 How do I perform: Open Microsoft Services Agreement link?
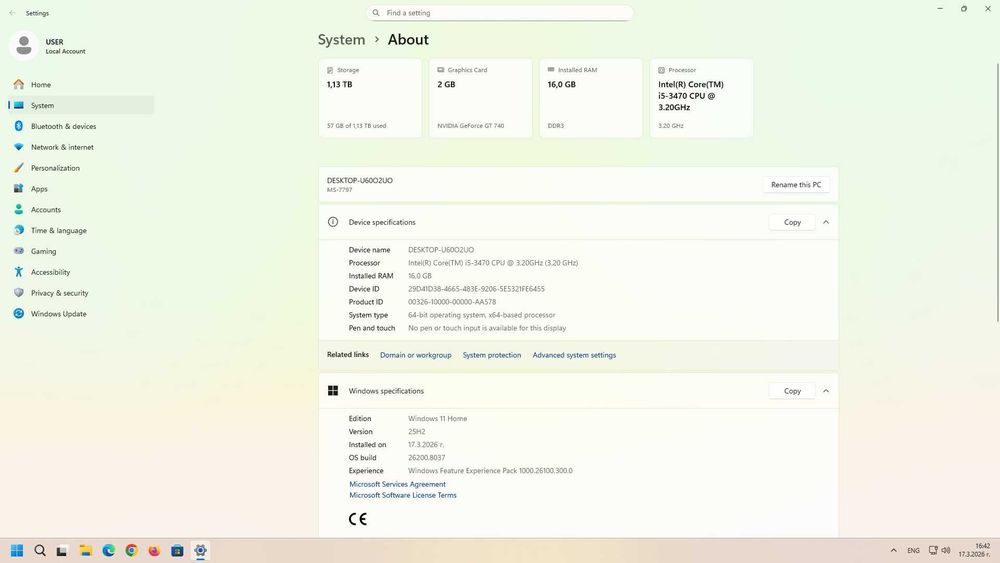pyautogui.click(x=397, y=484)
